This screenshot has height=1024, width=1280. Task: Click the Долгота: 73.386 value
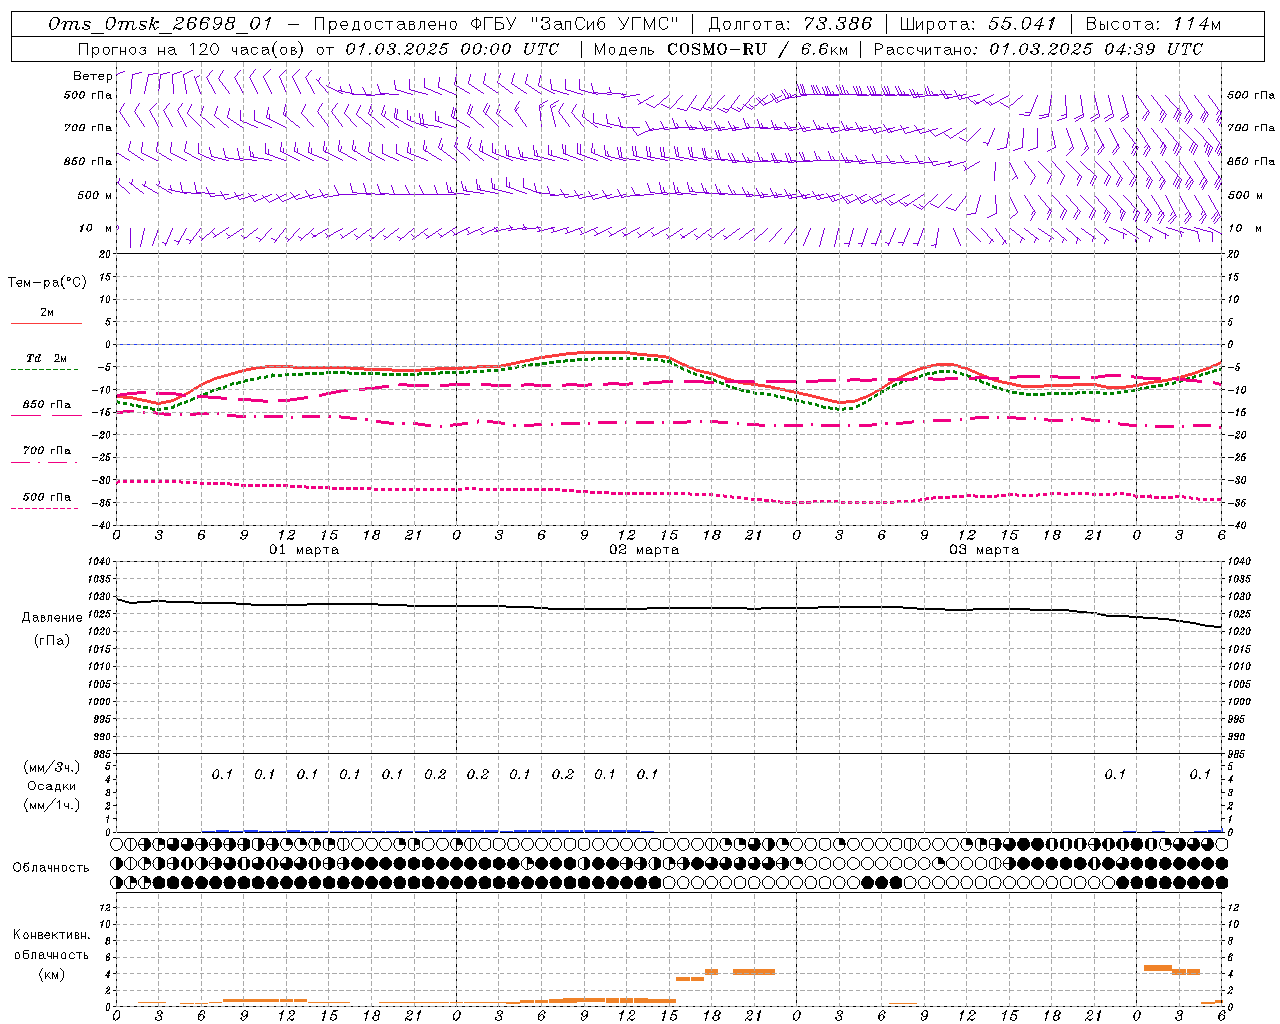[790, 24]
